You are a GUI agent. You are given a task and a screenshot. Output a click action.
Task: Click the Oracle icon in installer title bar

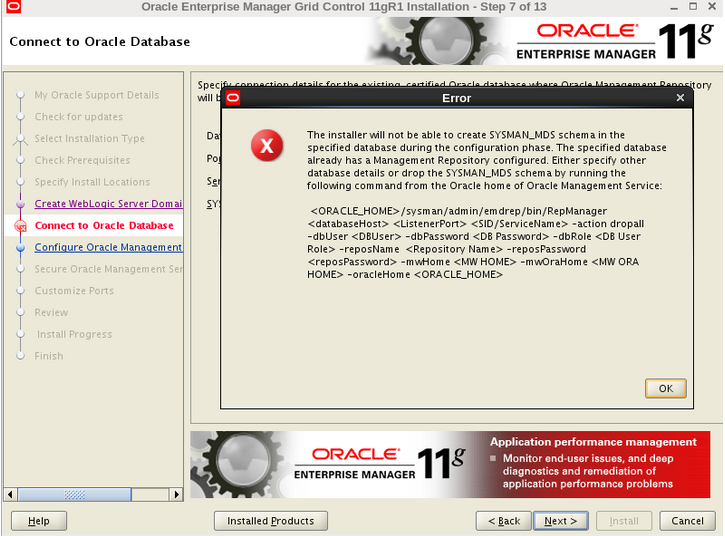13,6
